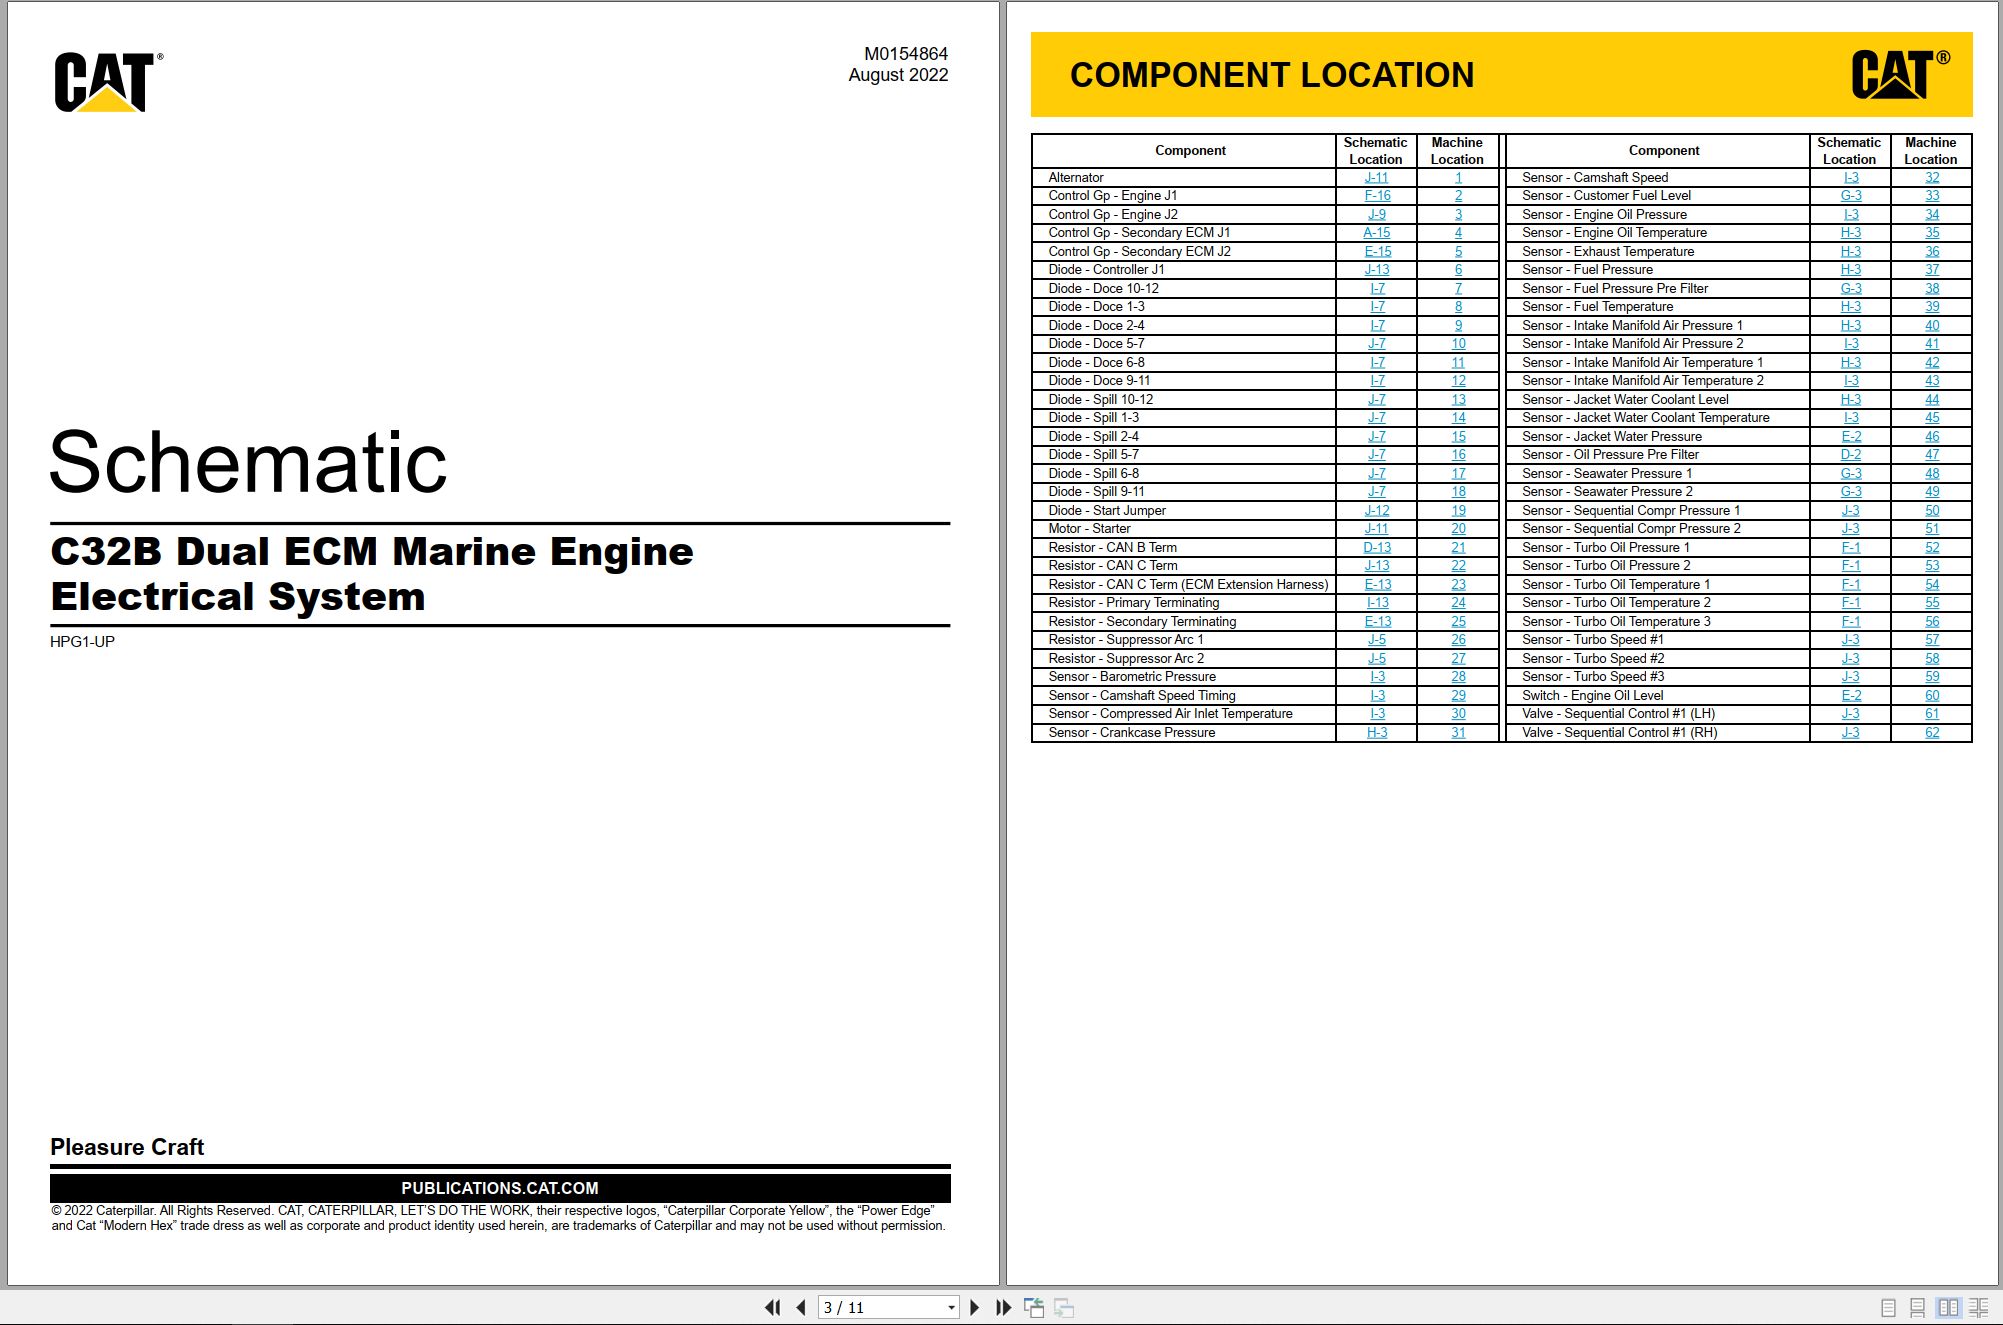Switch to continuous page view
The height and width of the screenshot is (1325, 2003).
tap(1917, 1307)
